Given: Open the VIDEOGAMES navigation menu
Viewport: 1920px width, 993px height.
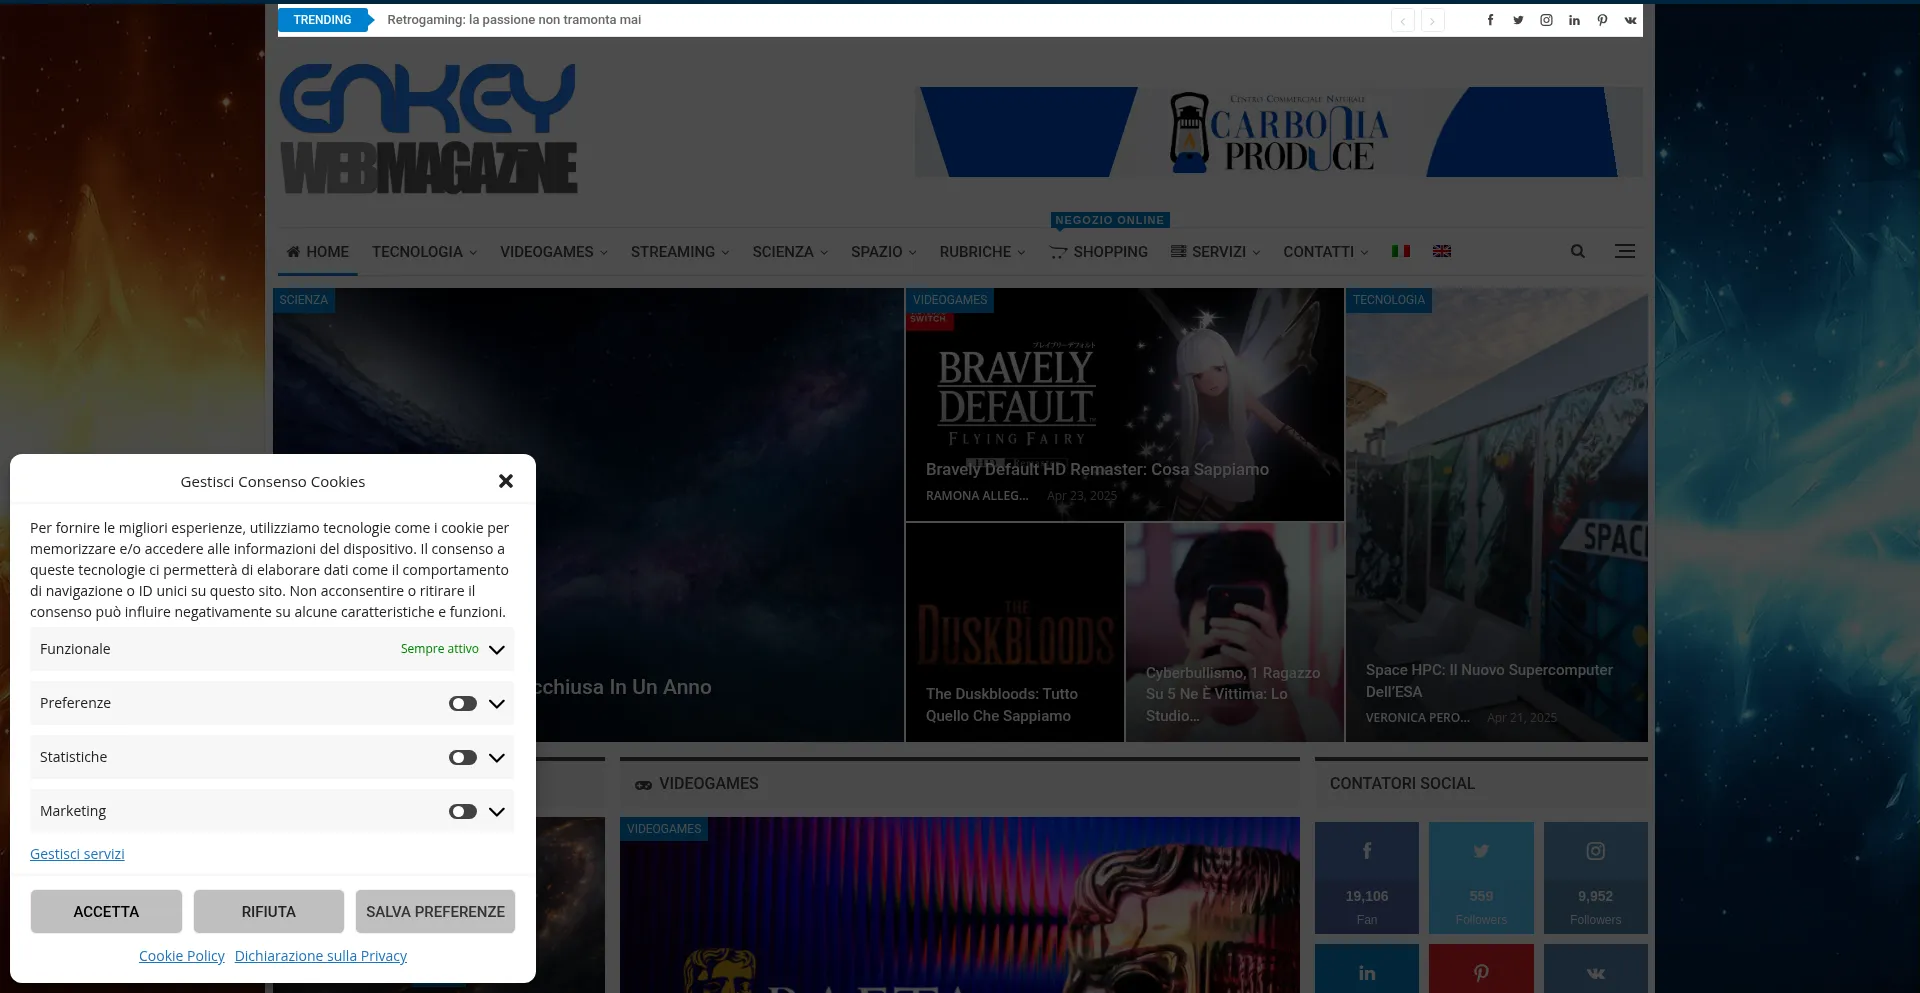Looking at the screenshot, I should (x=553, y=252).
